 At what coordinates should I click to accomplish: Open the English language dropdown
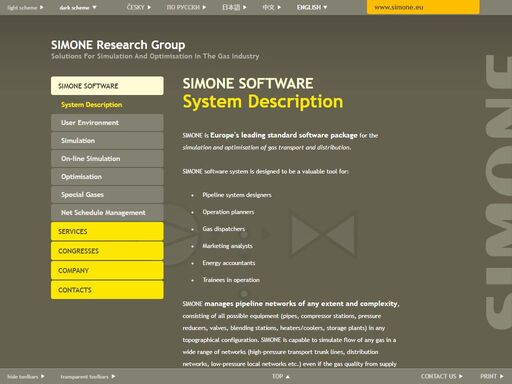(x=312, y=7)
